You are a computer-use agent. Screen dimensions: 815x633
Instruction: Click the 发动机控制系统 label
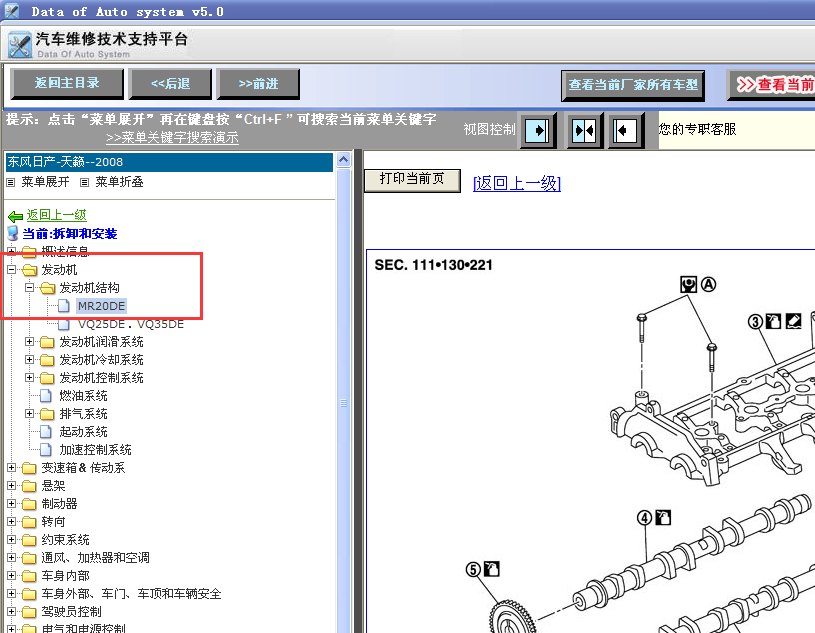[x=101, y=378]
